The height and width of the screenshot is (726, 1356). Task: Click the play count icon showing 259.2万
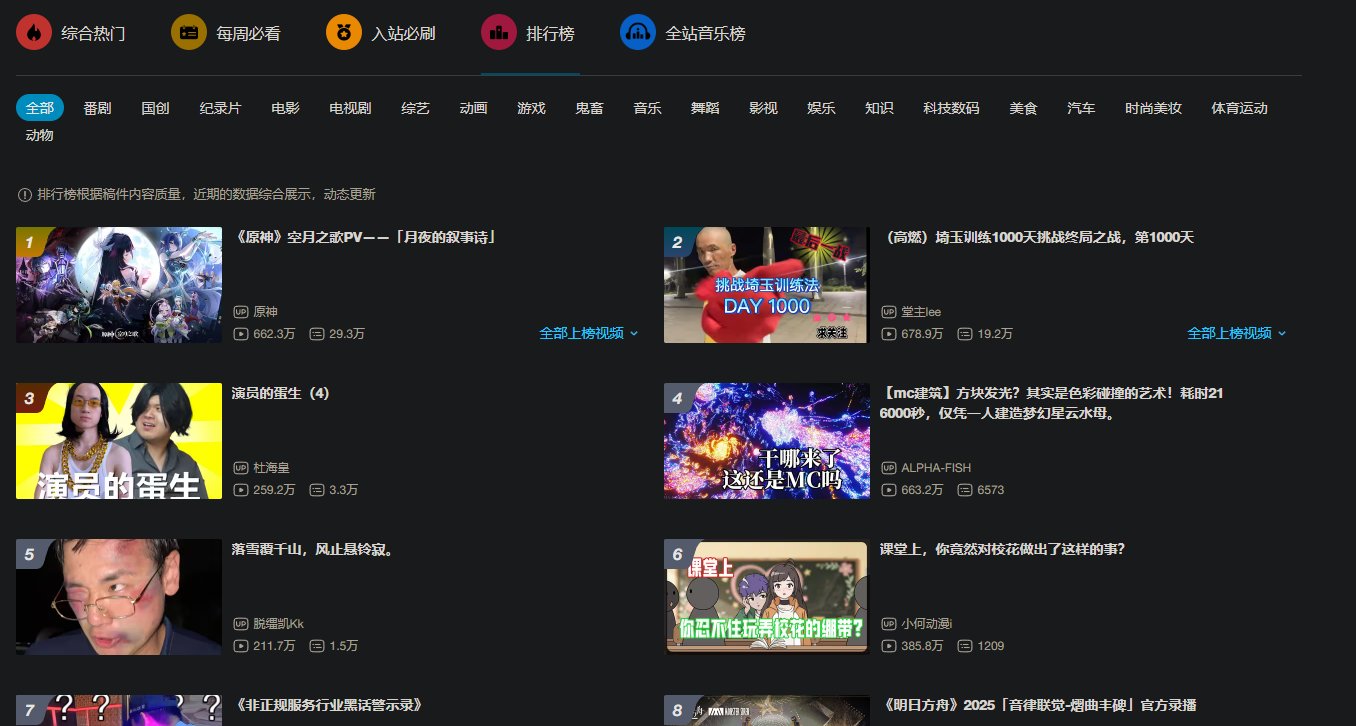tap(240, 490)
